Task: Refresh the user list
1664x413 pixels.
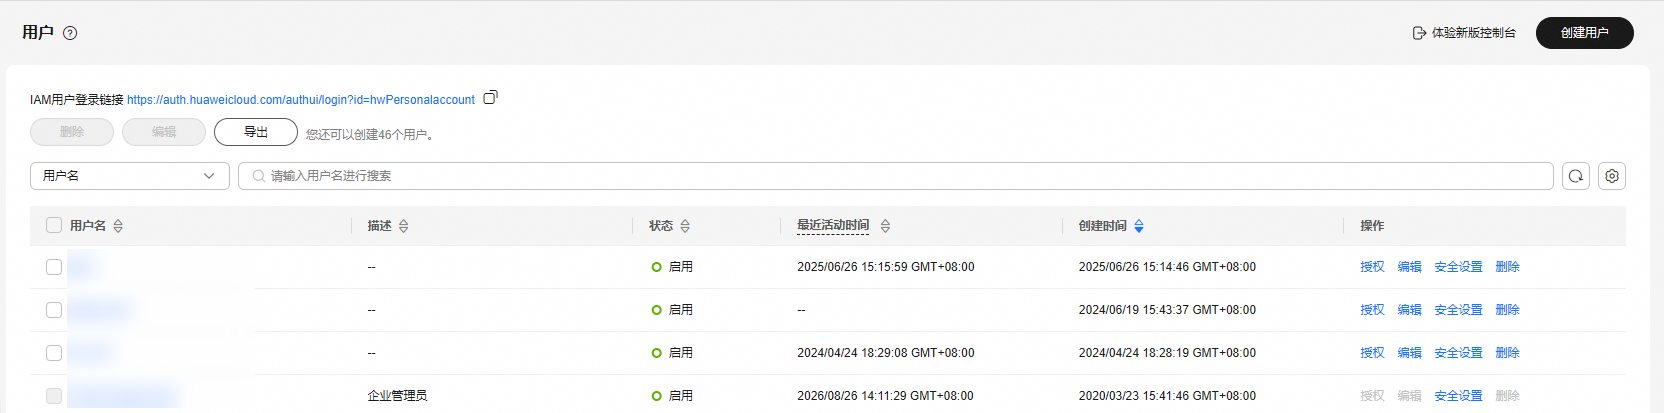Action: point(1576,176)
